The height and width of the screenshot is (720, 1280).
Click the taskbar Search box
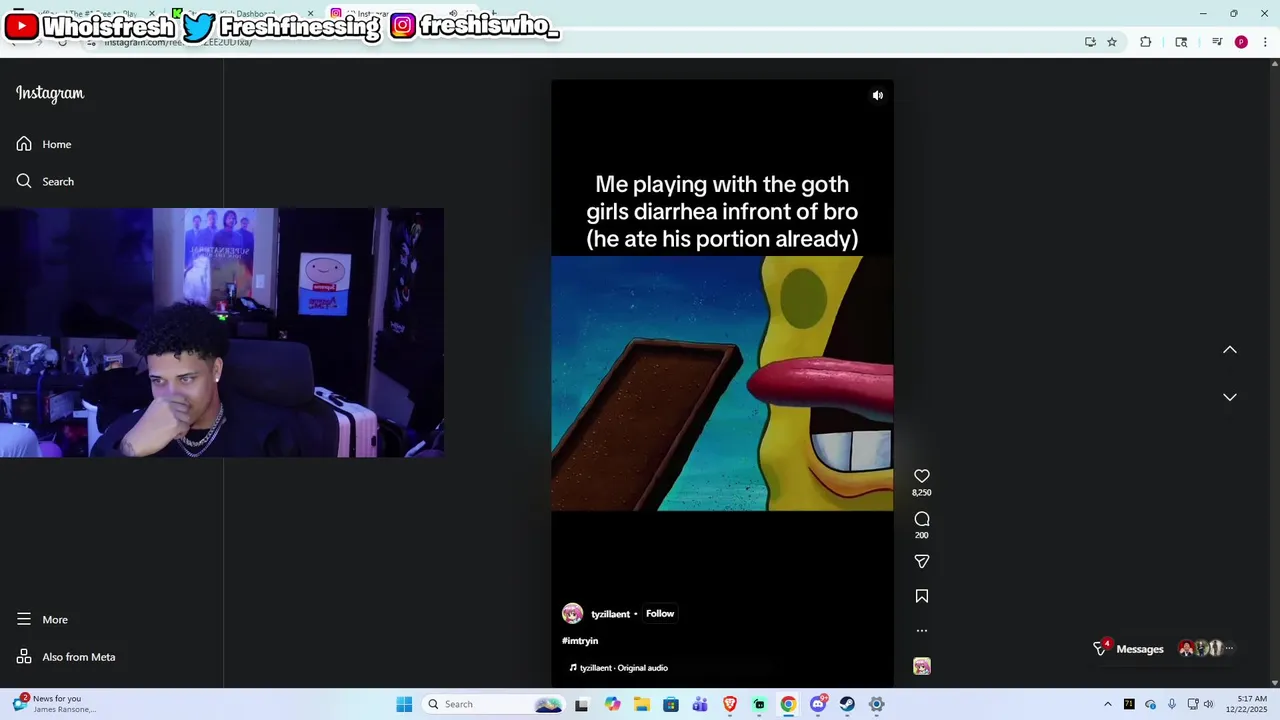494,704
